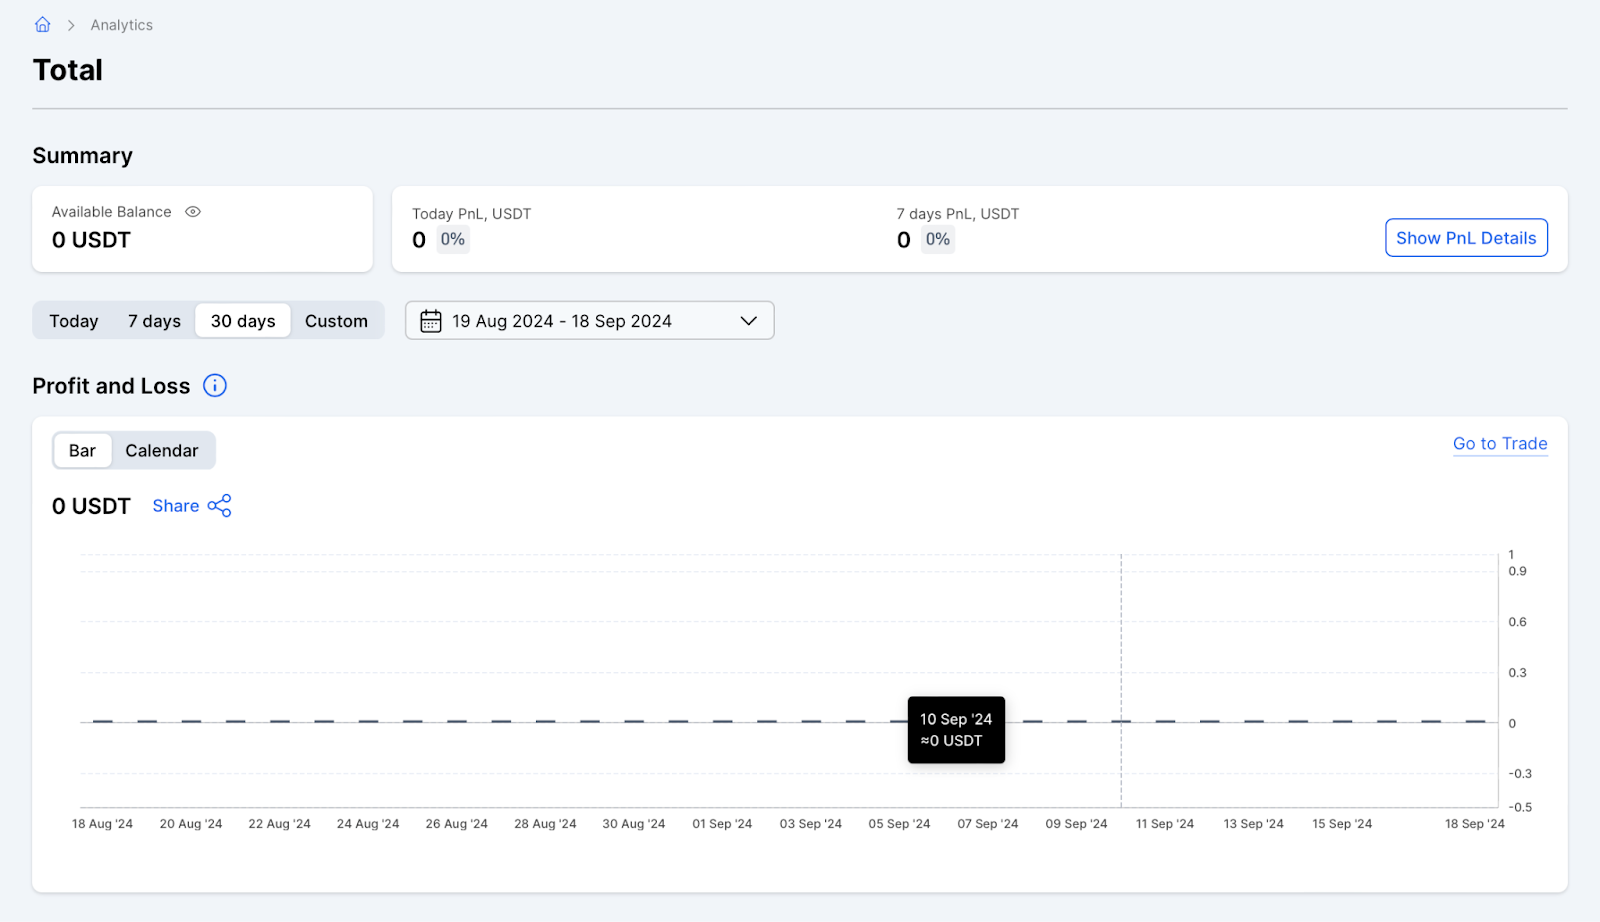Click the Analytics breadcrumb label
1600x922 pixels.
121,24
